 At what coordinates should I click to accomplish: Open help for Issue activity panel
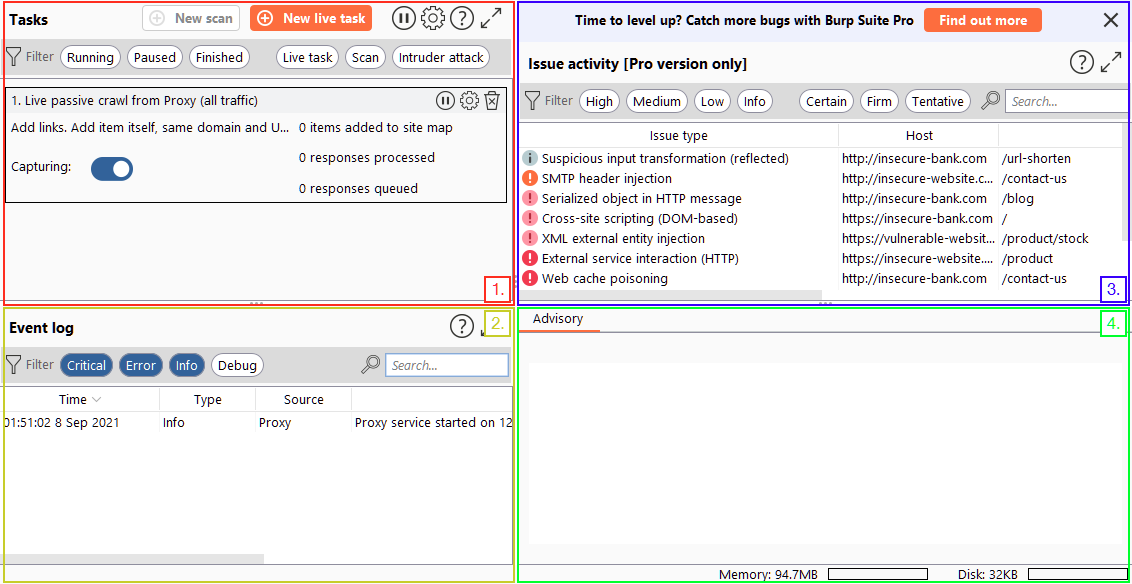click(1081, 62)
